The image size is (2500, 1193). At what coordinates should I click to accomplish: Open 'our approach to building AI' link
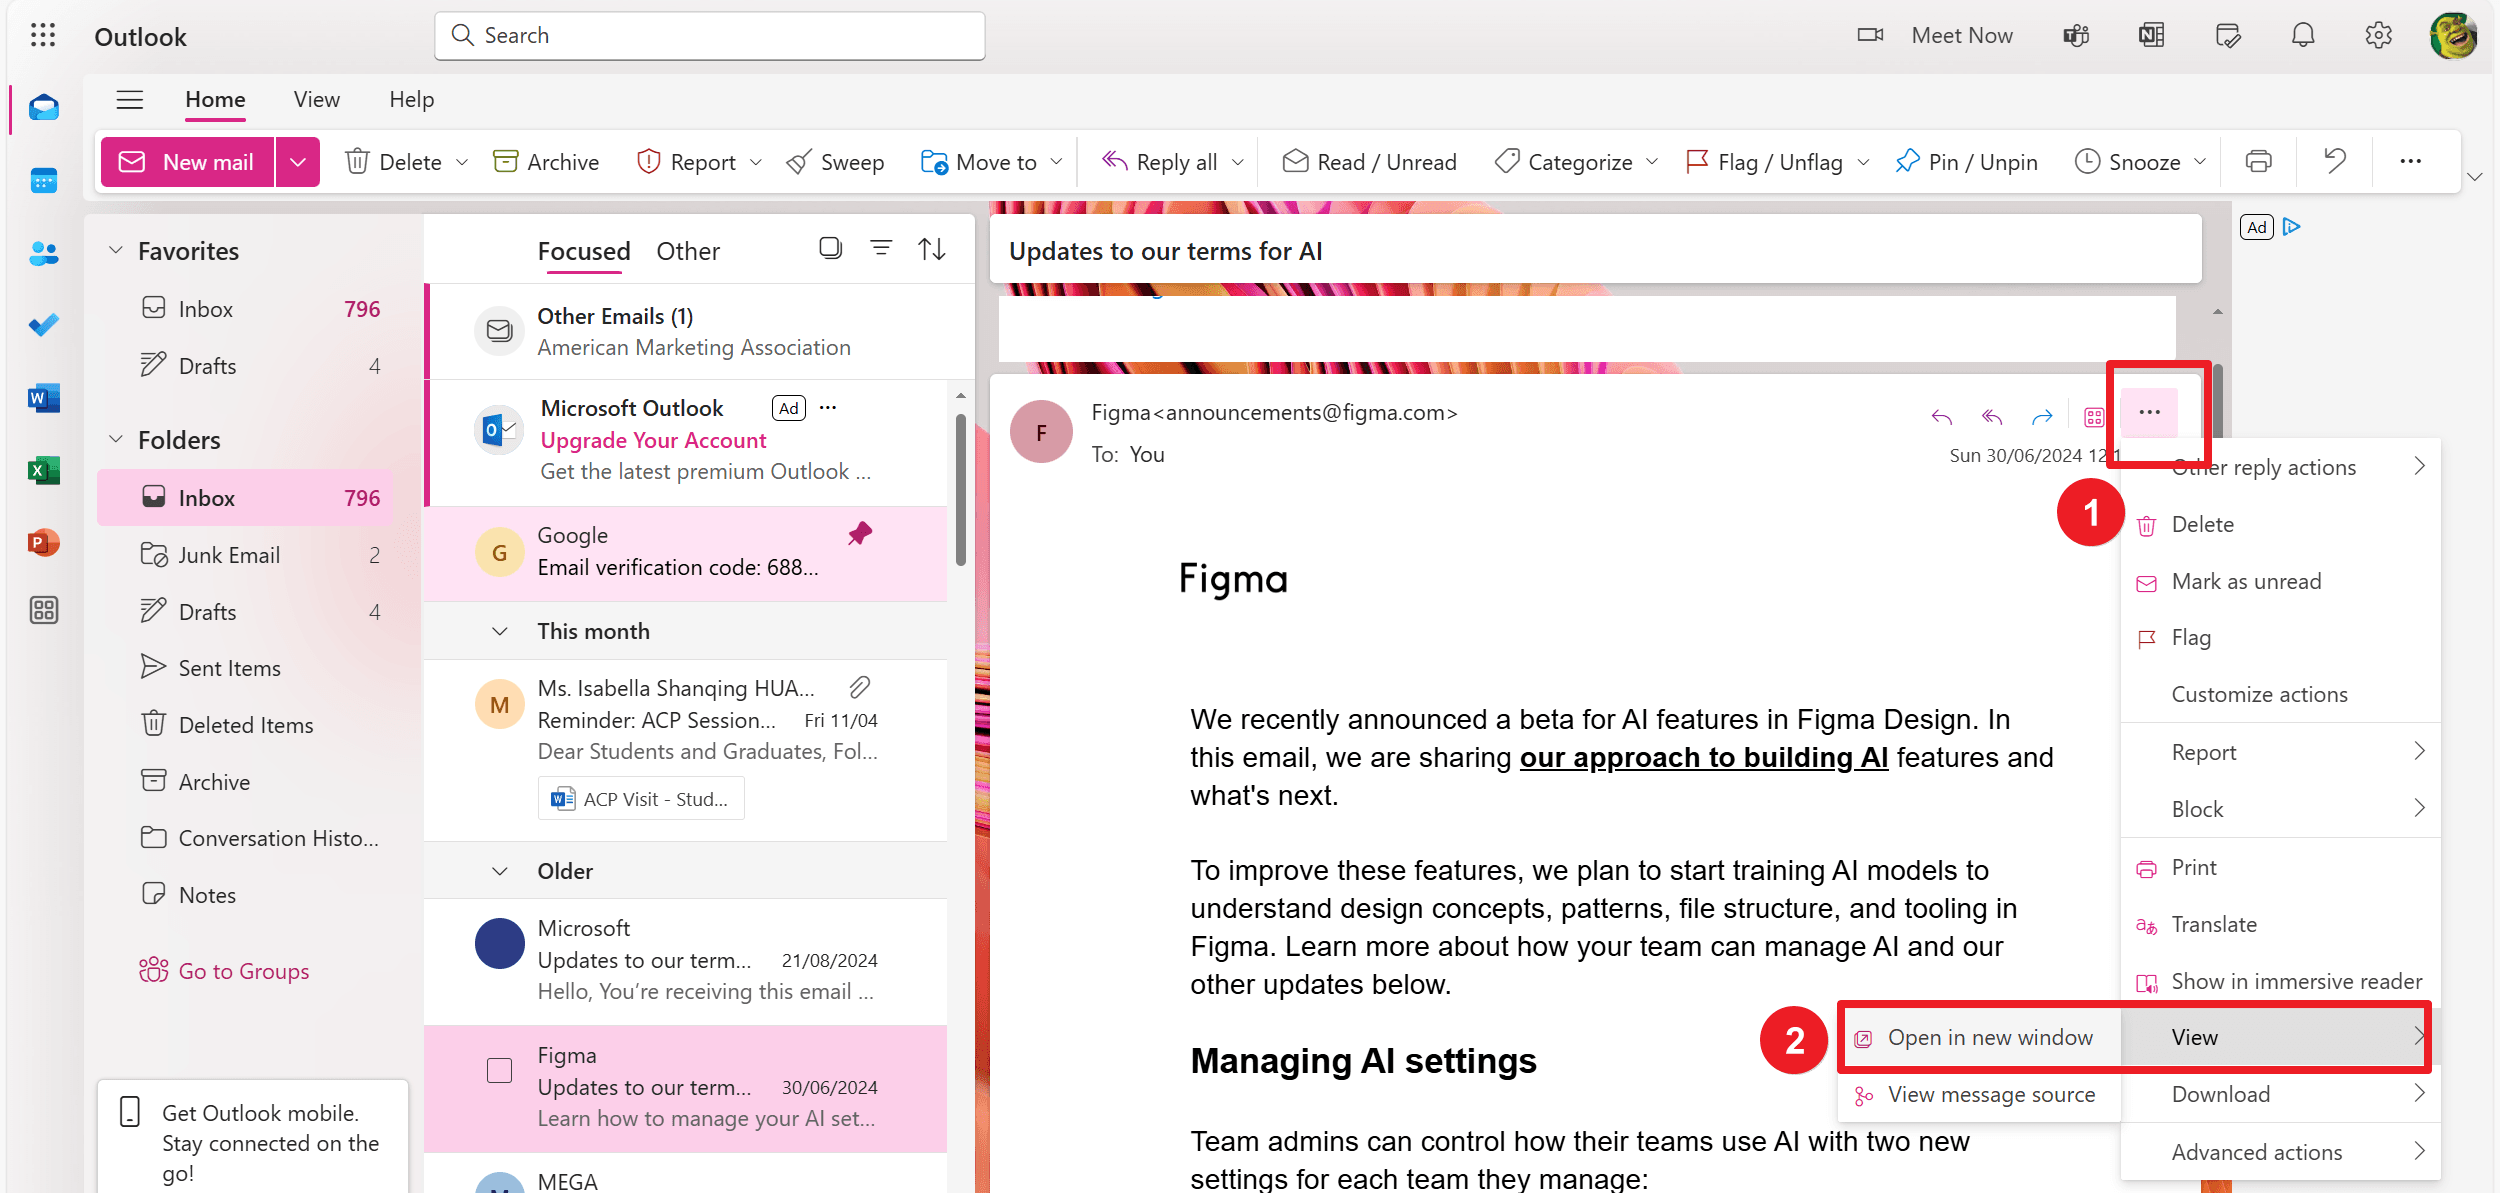click(x=1704, y=758)
